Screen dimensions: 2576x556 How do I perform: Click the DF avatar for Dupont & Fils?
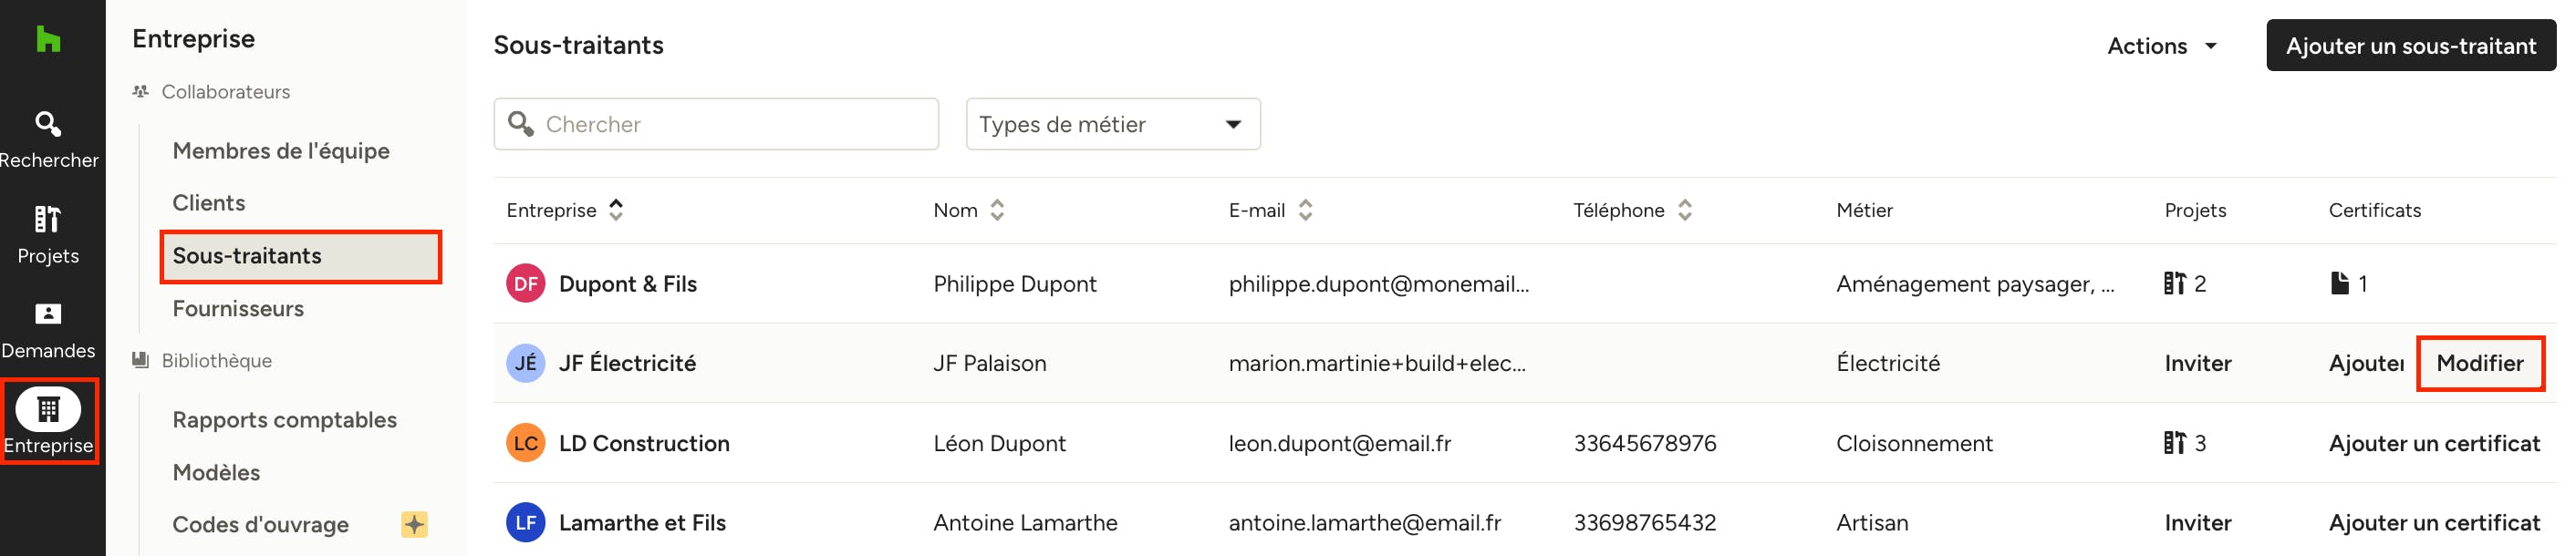point(525,284)
